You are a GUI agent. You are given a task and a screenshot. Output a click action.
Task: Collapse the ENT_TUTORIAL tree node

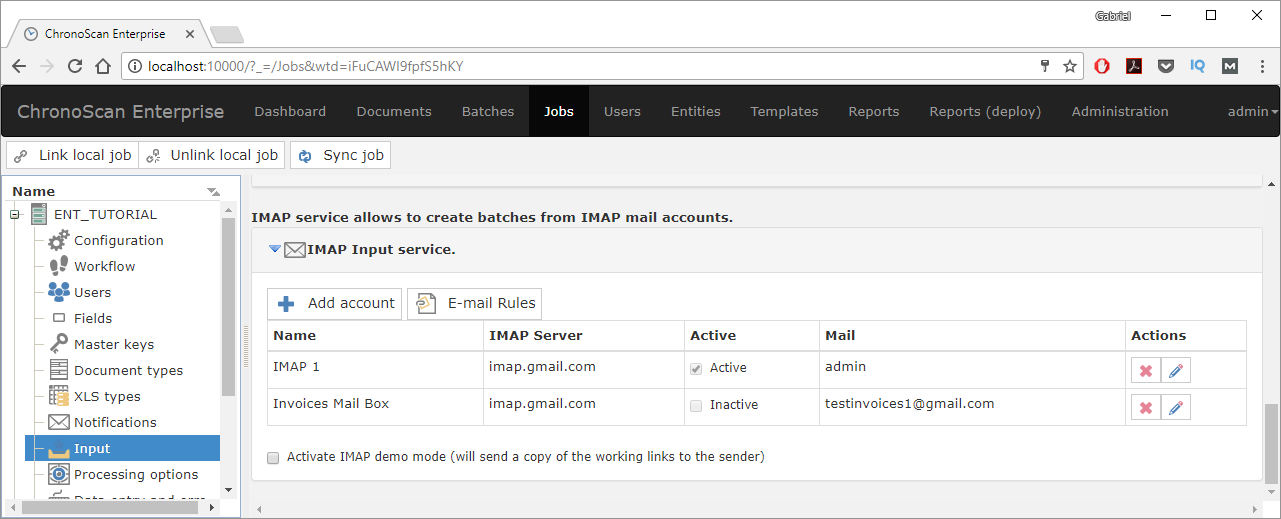coord(15,214)
